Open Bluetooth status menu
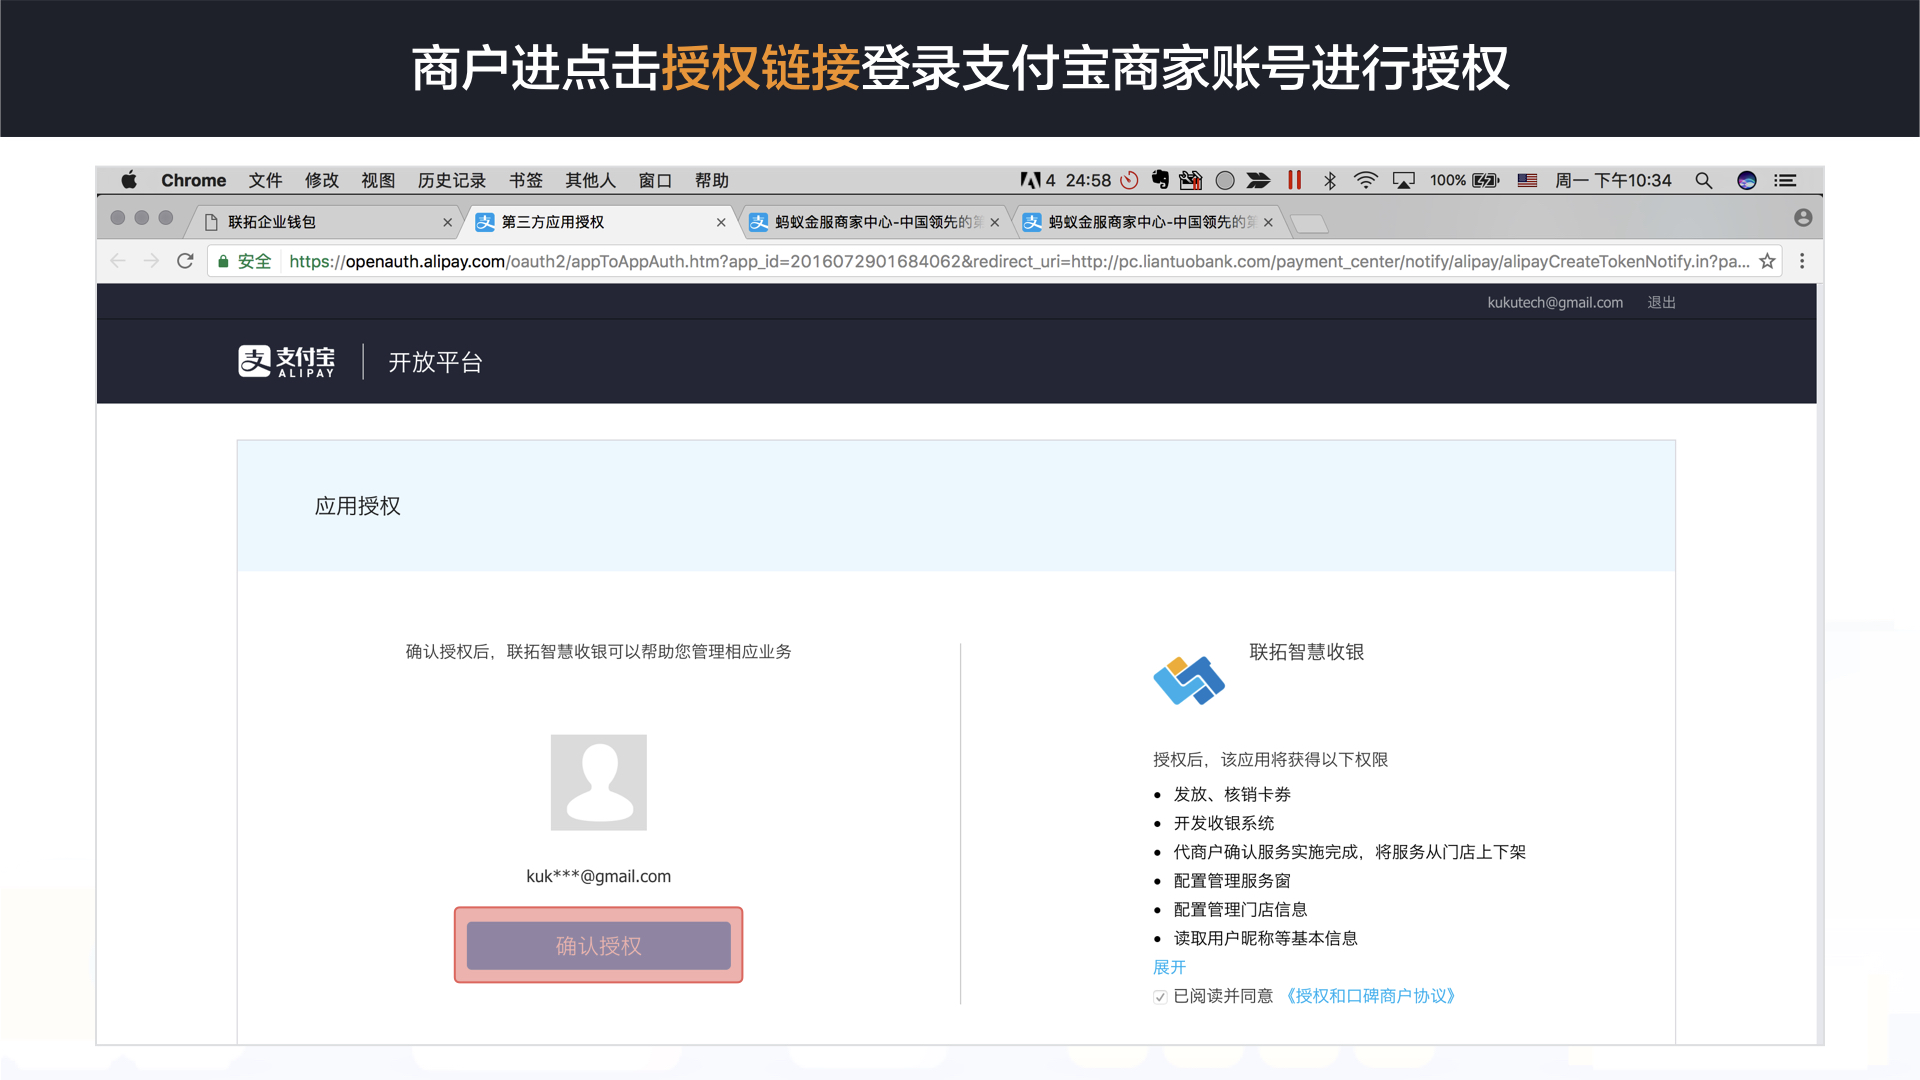This screenshot has height=1080, width=1920. (x=1330, y=180)
